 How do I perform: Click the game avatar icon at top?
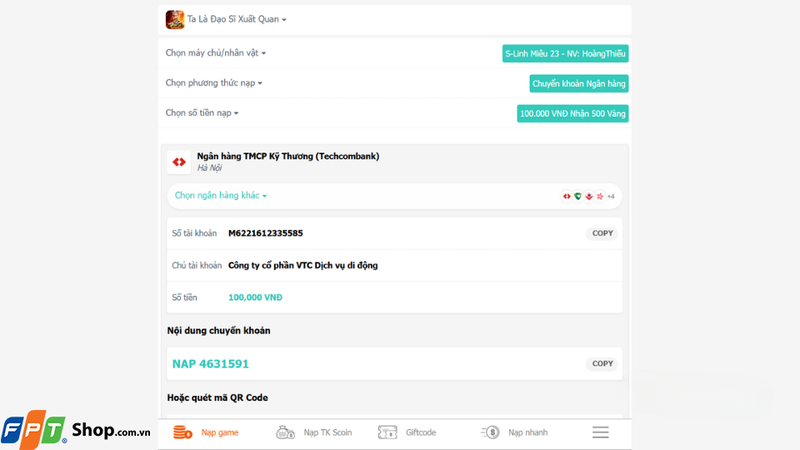pos(174,19)
